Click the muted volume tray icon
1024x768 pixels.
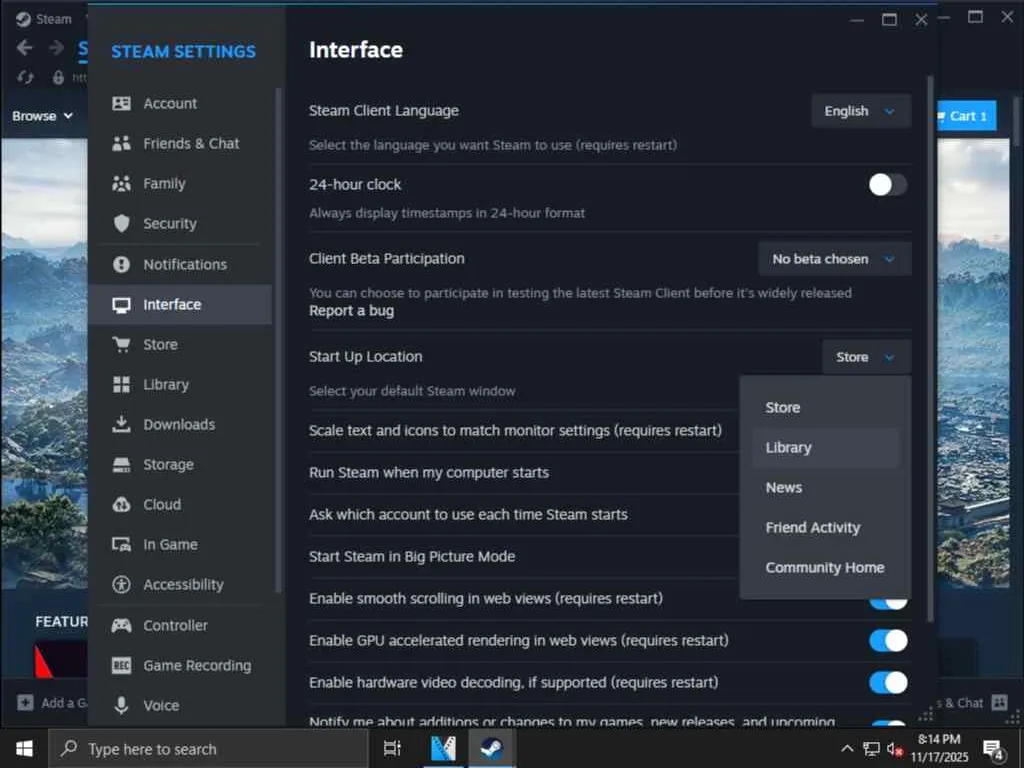894,749
